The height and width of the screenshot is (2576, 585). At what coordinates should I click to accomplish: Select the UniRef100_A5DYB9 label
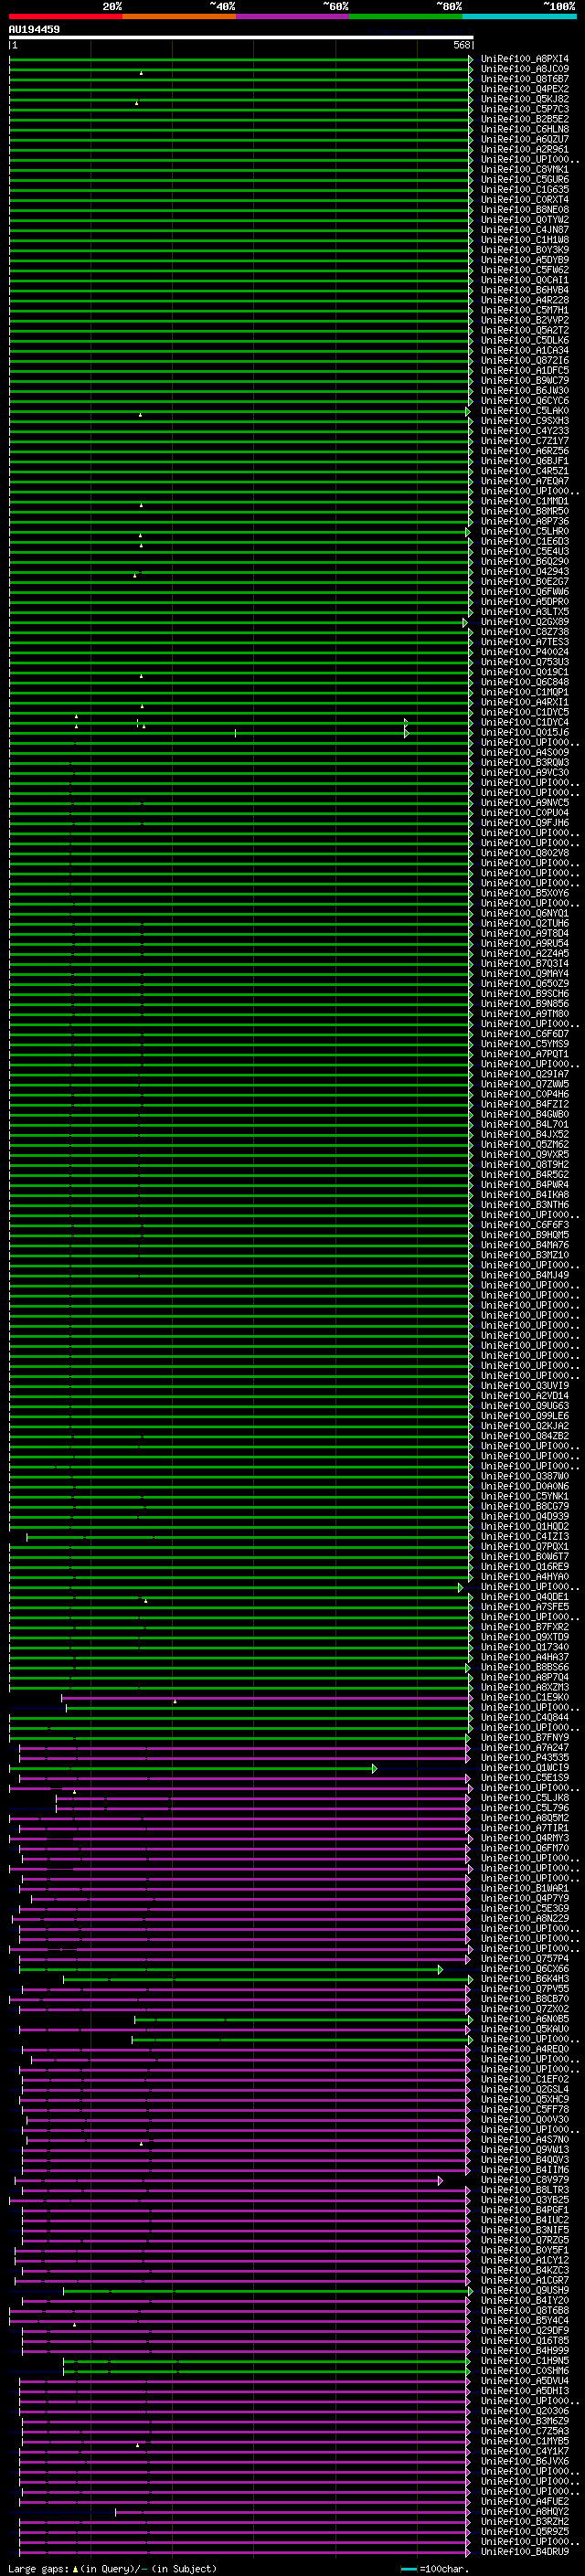coord(525,260)
